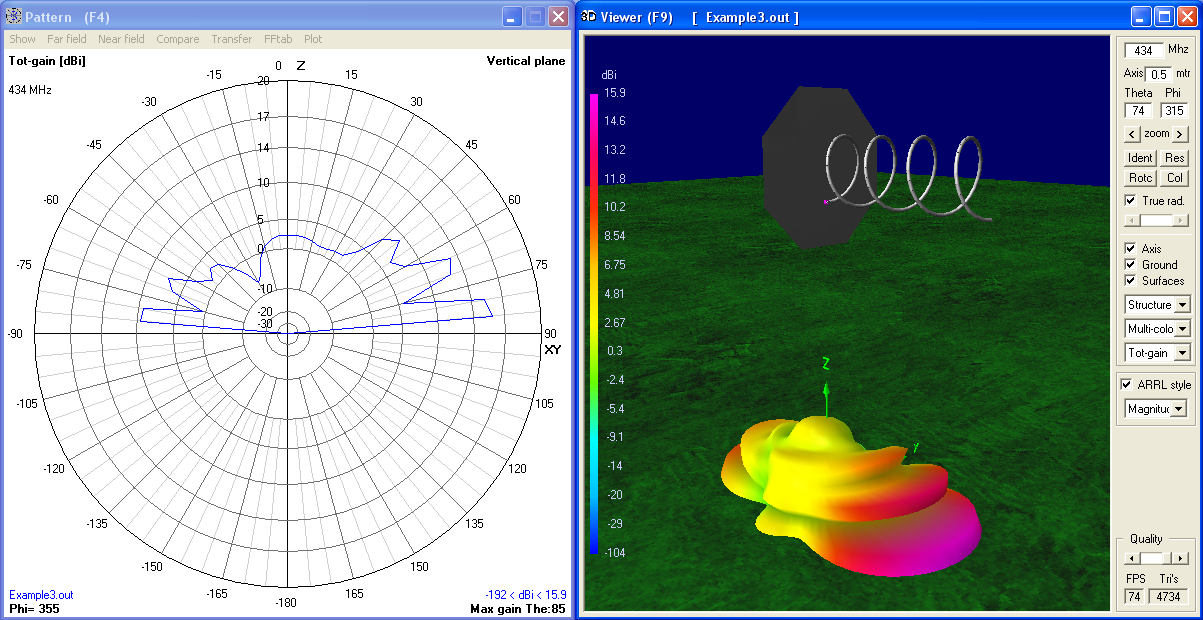Uncheck the True rad. checkbox
Viewport: 1203px width, 620px height.
1130,200
